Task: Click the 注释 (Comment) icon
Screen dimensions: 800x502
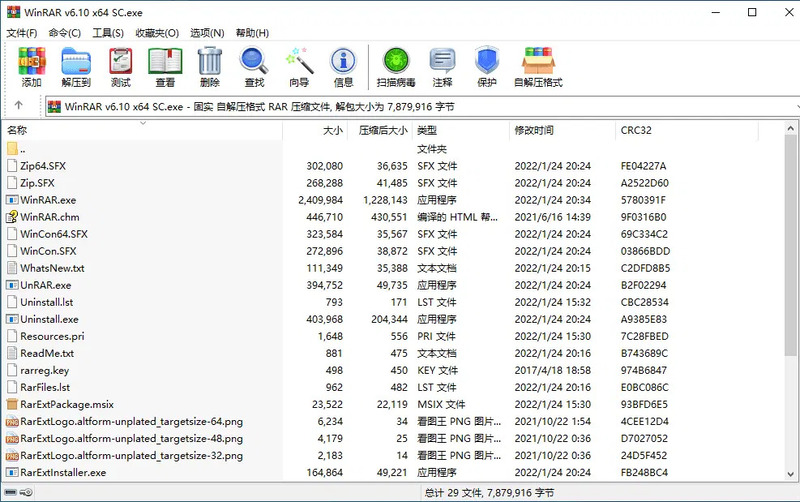Action: (442, 61)
